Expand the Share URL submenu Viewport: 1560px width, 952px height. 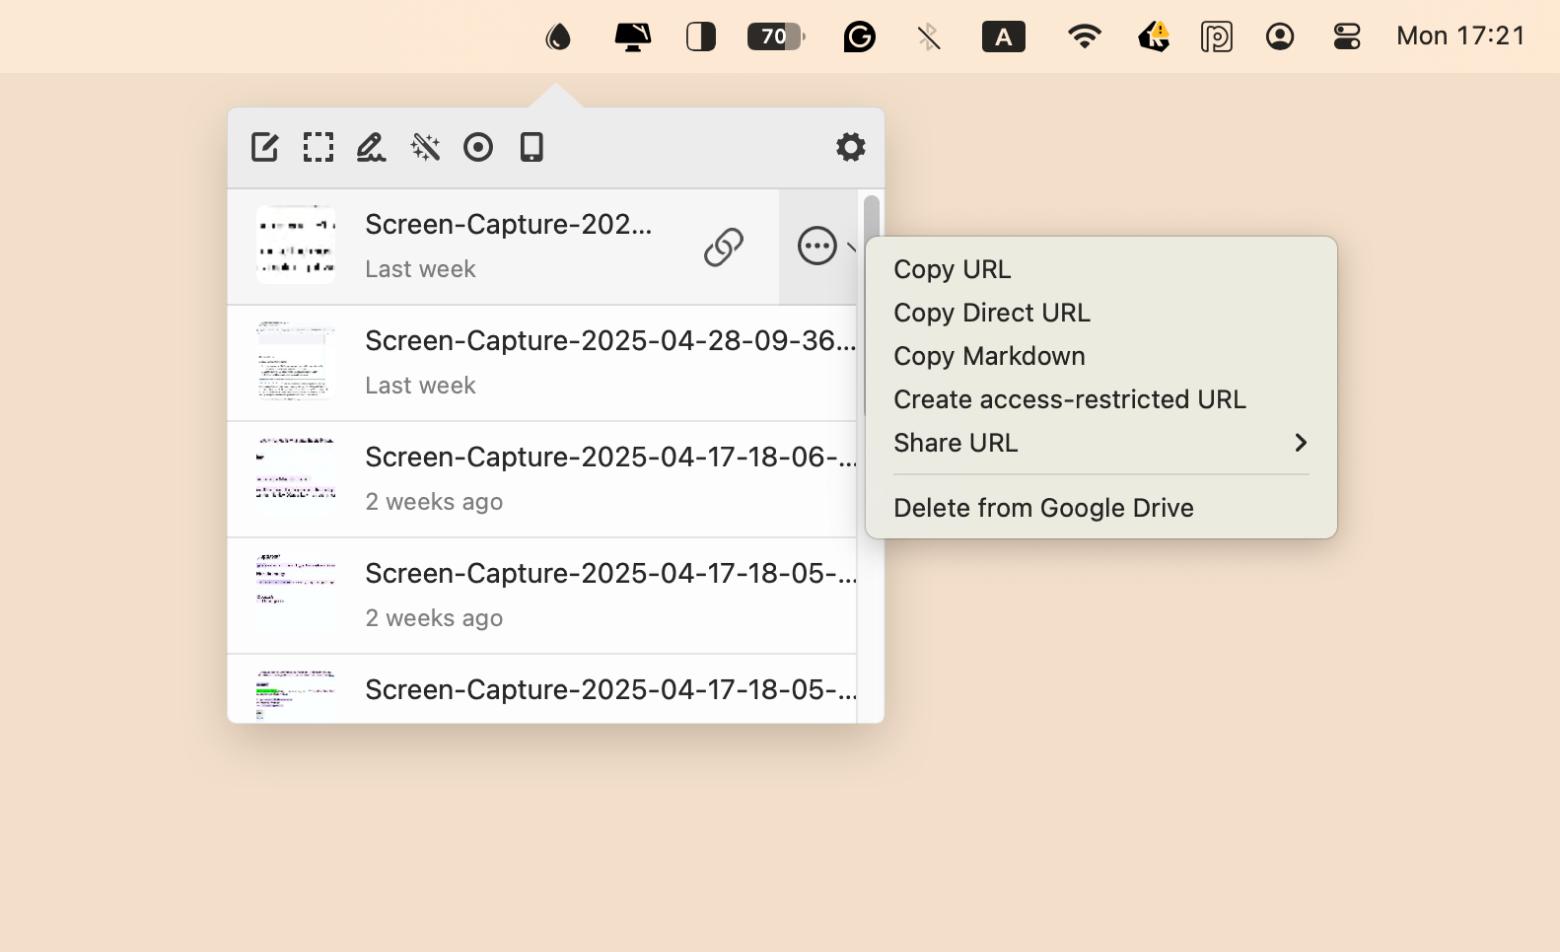pos(1100,443)
